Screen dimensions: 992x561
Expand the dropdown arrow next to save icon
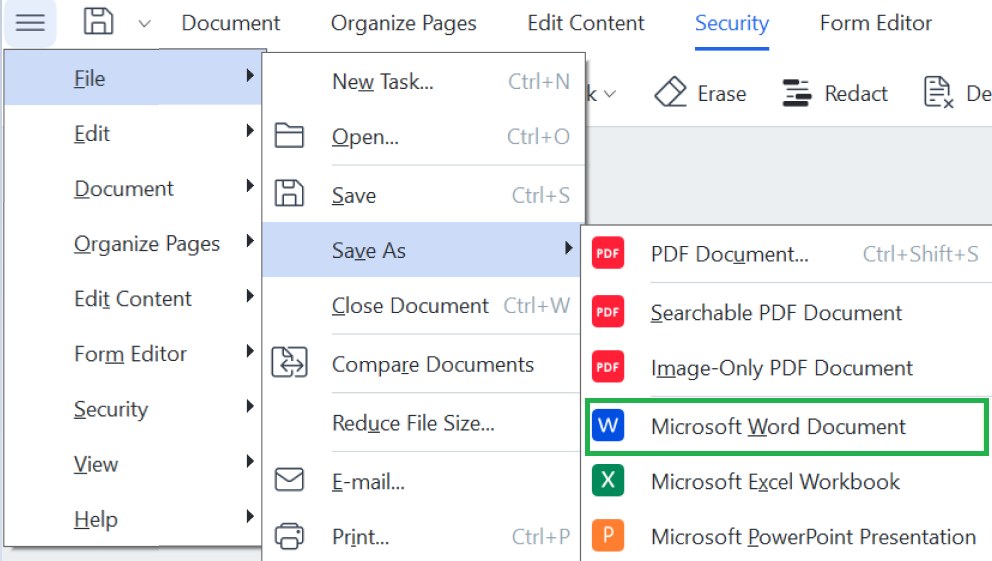[x=144, y=24]
